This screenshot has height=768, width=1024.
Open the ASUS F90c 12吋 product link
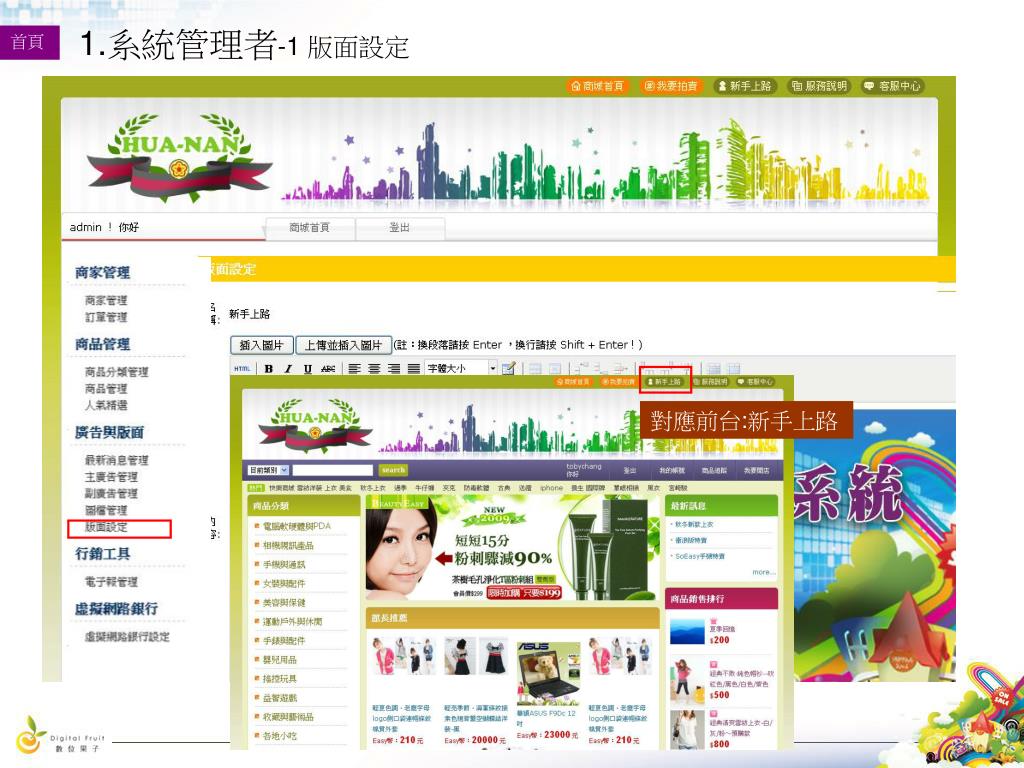546,718
